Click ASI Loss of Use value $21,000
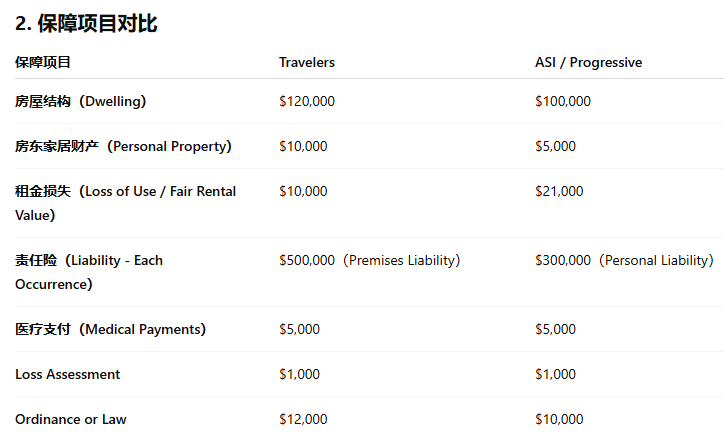The height and width of the screenshot is (441, 724). click(x=559, y=191)
